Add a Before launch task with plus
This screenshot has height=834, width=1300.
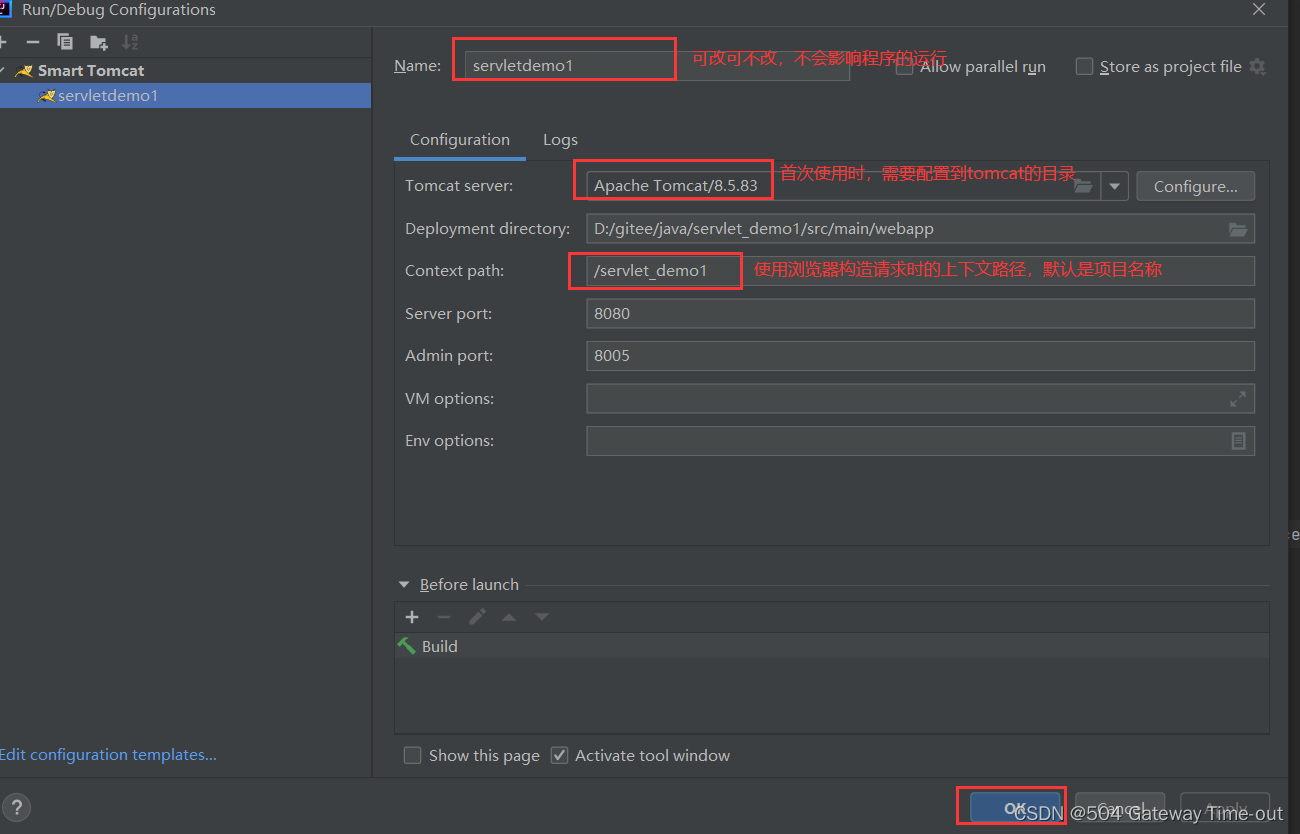click(x=412, y=617)
